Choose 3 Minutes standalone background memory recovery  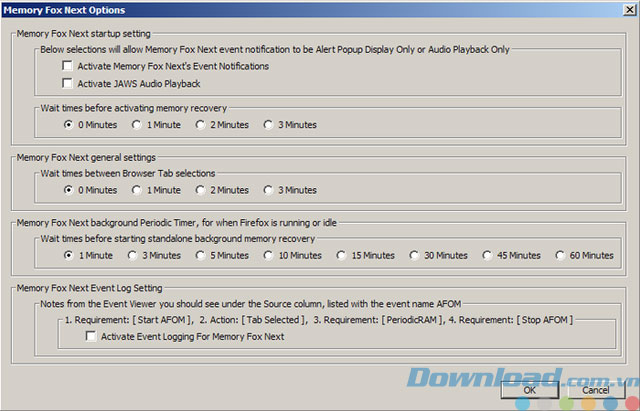coord(132,255)
